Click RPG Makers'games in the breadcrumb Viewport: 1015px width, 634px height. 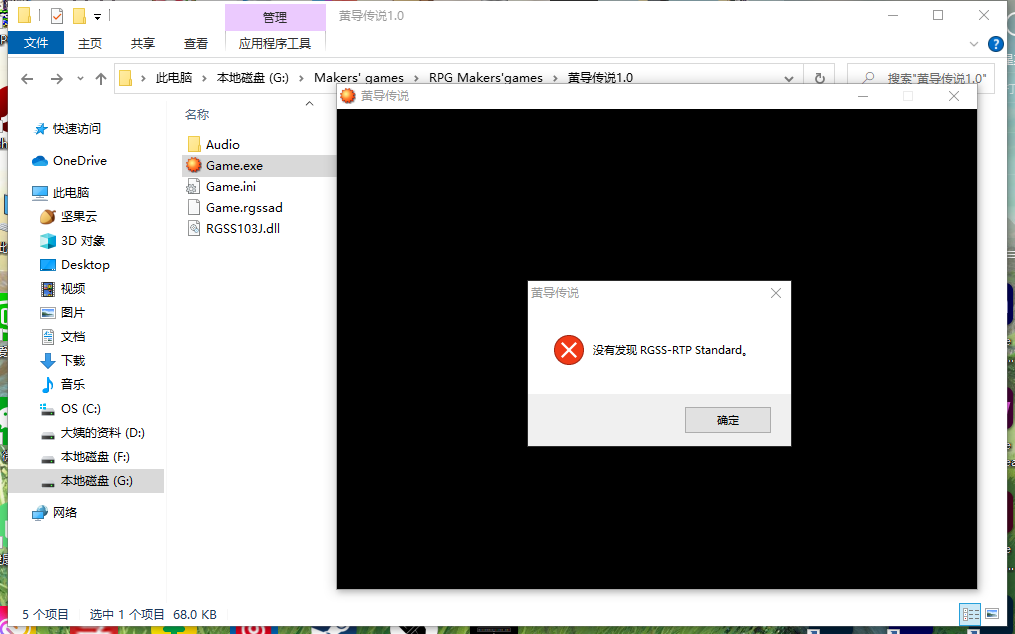click(x=485, y=78)
